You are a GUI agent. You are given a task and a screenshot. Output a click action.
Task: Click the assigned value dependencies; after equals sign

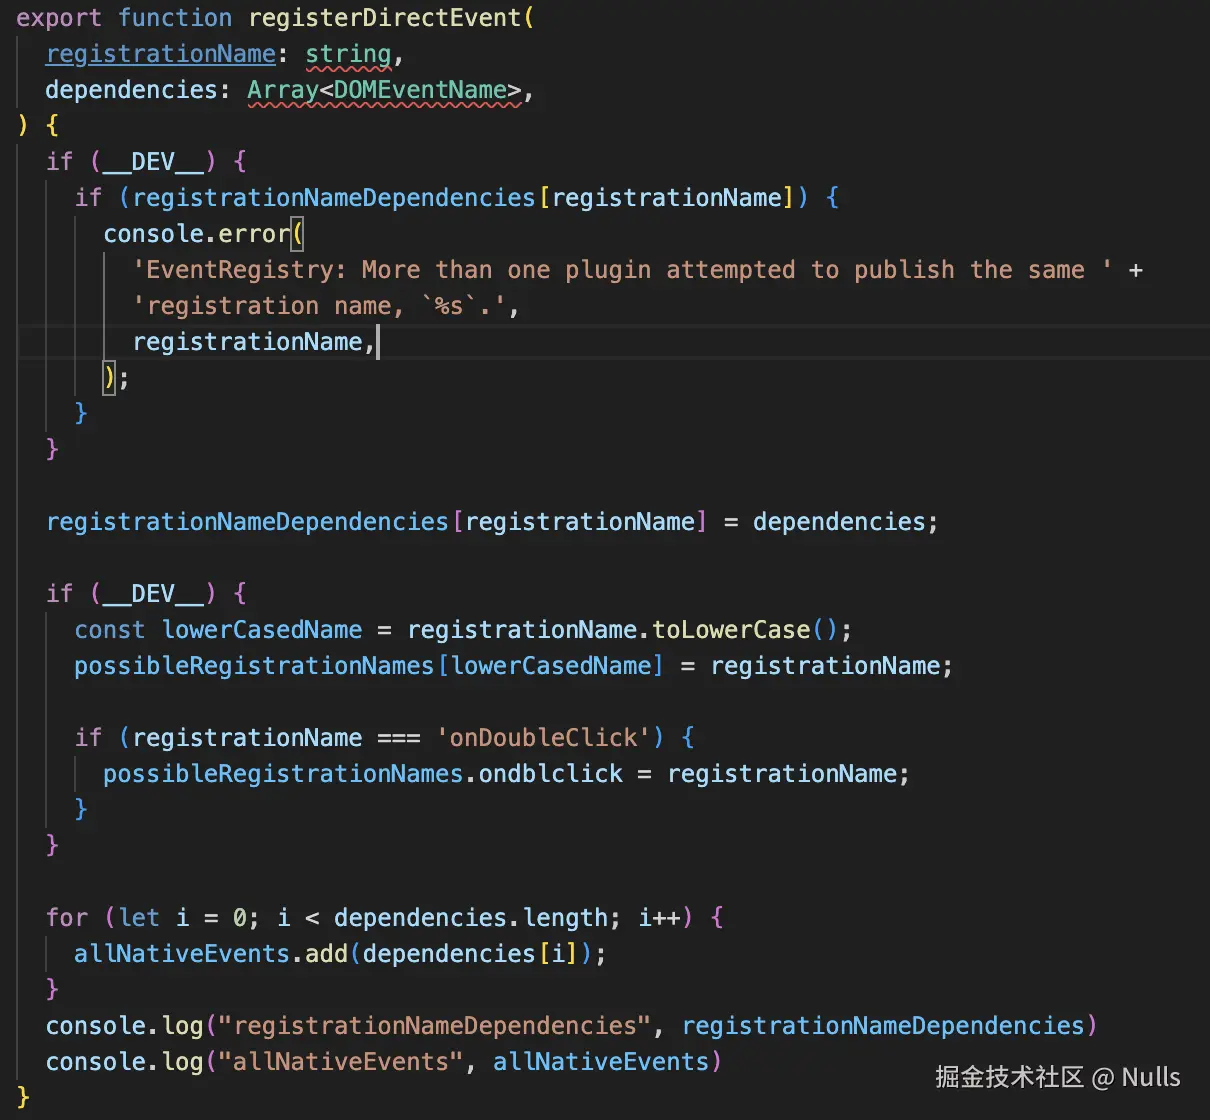[x=845, y=522]
